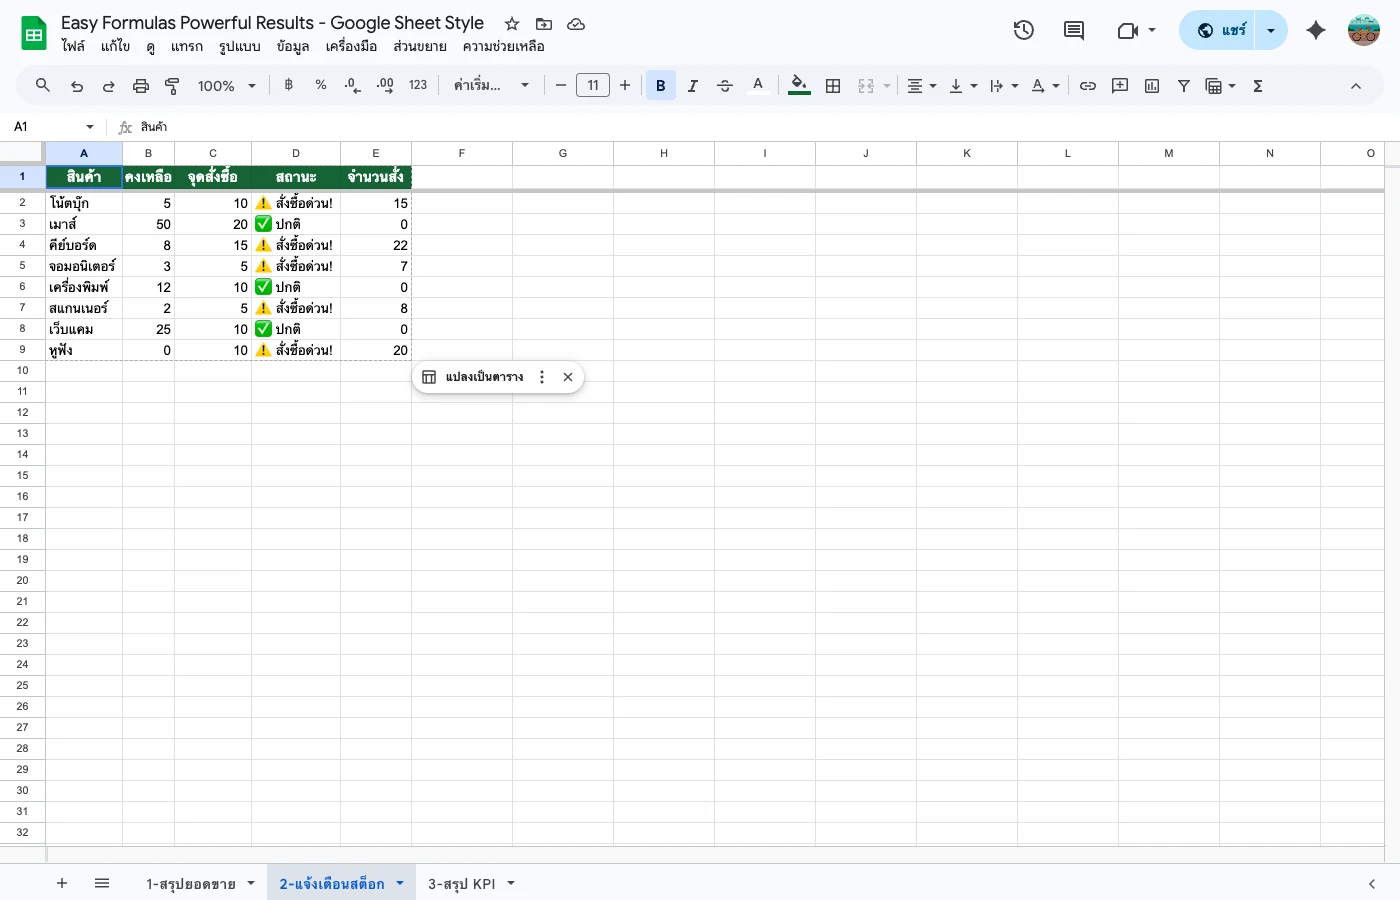Open the แทรก menu
The width and height of the screenshot is (1400, 900).
187,46
